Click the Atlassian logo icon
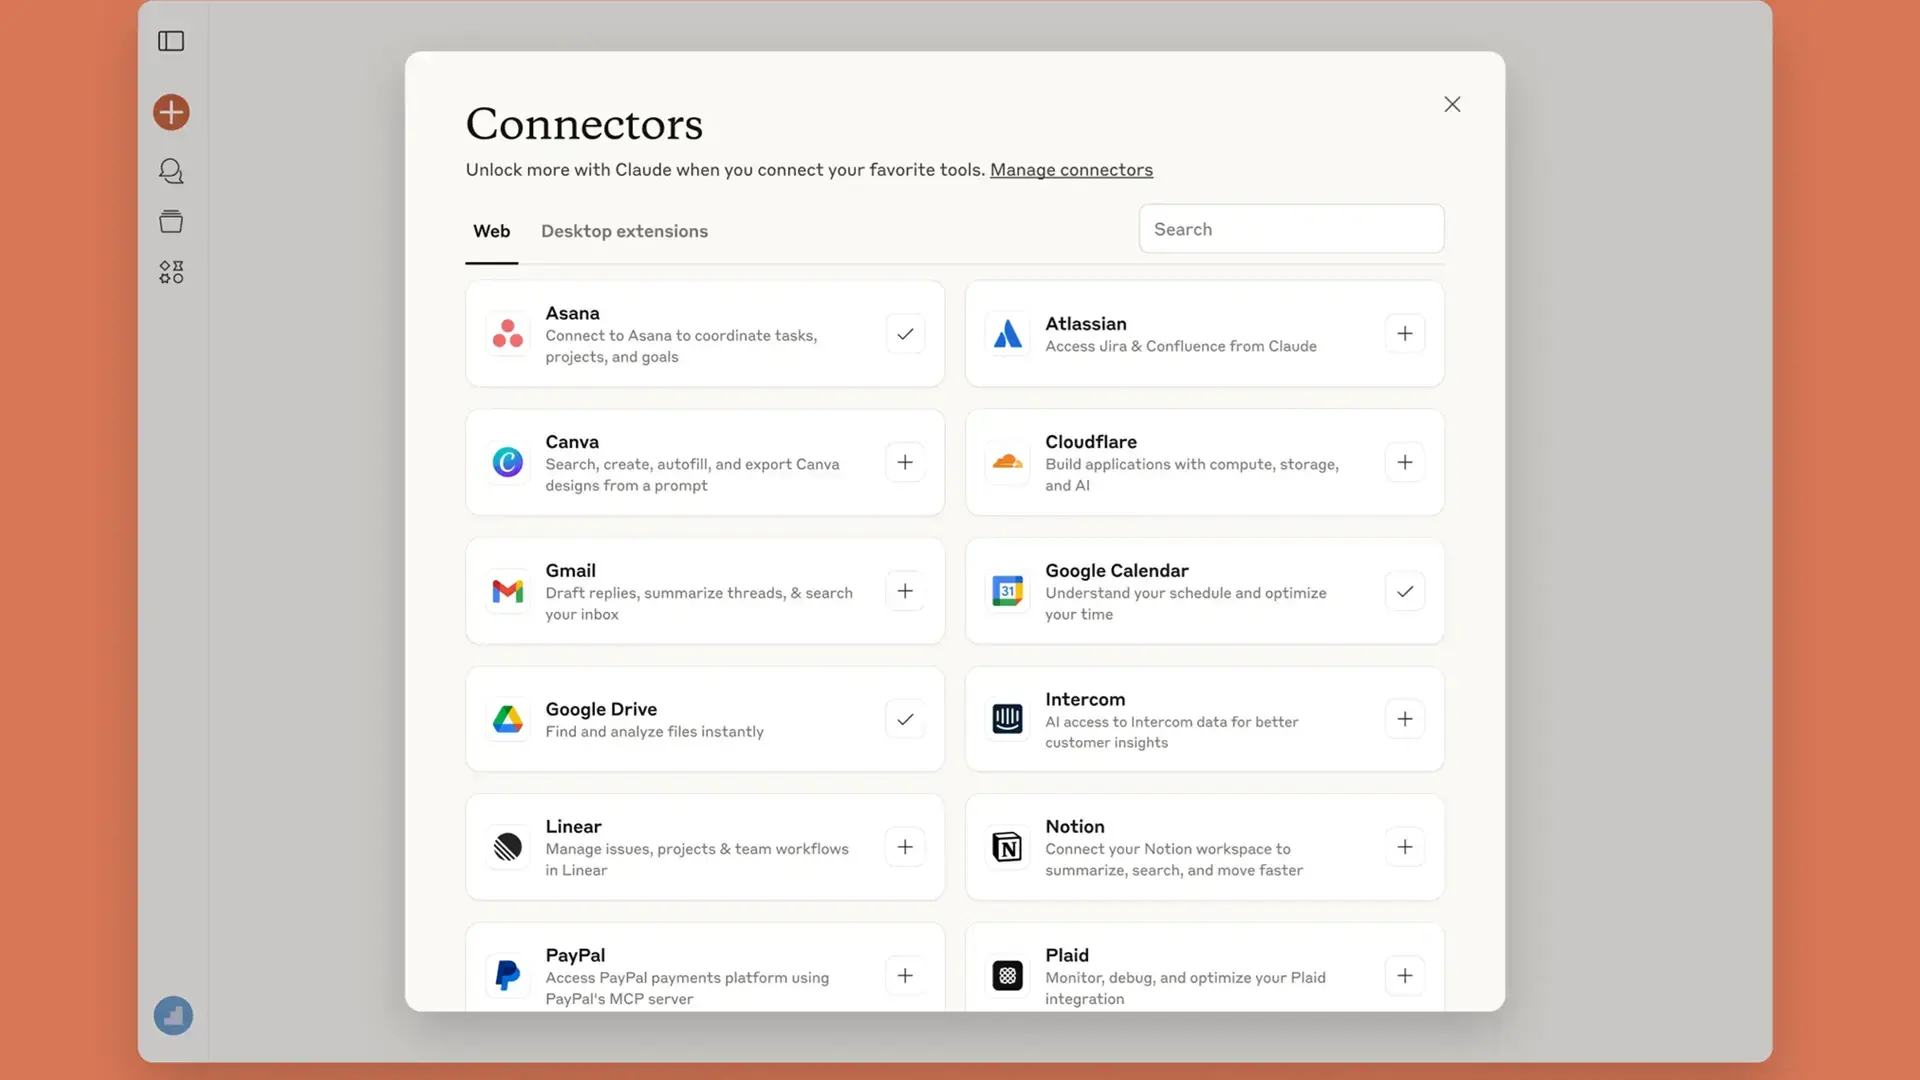Screen dimensions: 1920x1080 tap(1008, 334)
